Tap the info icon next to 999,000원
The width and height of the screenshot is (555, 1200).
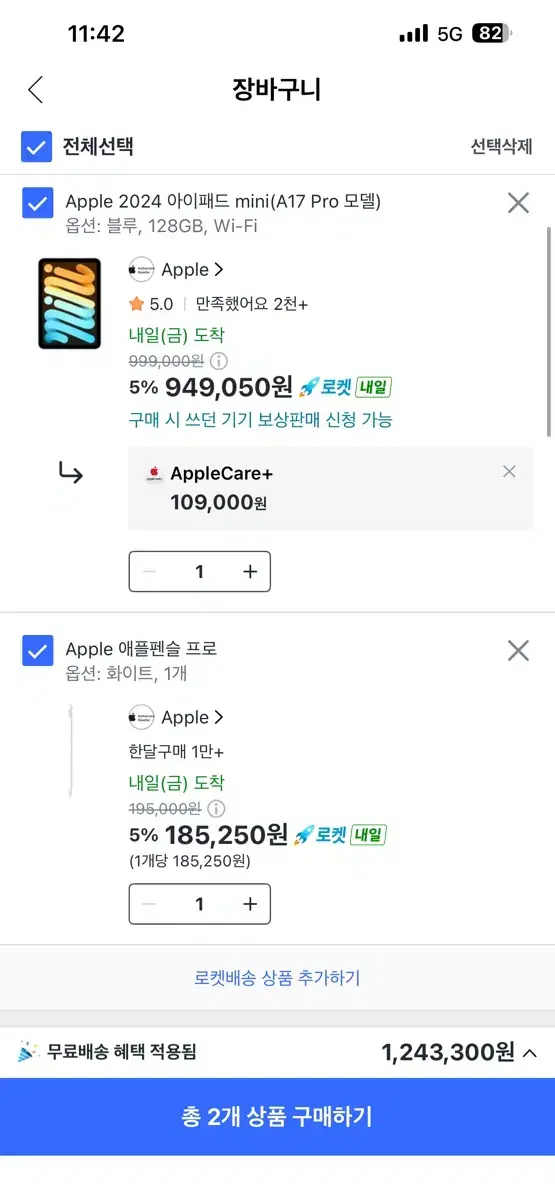tap(218, 361)
